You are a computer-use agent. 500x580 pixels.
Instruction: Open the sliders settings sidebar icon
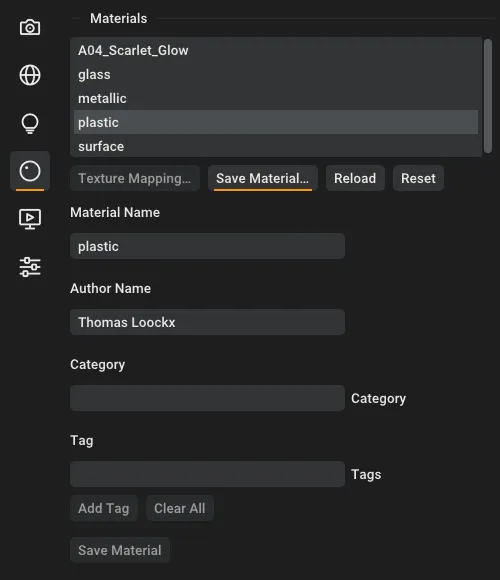(30, 267)
